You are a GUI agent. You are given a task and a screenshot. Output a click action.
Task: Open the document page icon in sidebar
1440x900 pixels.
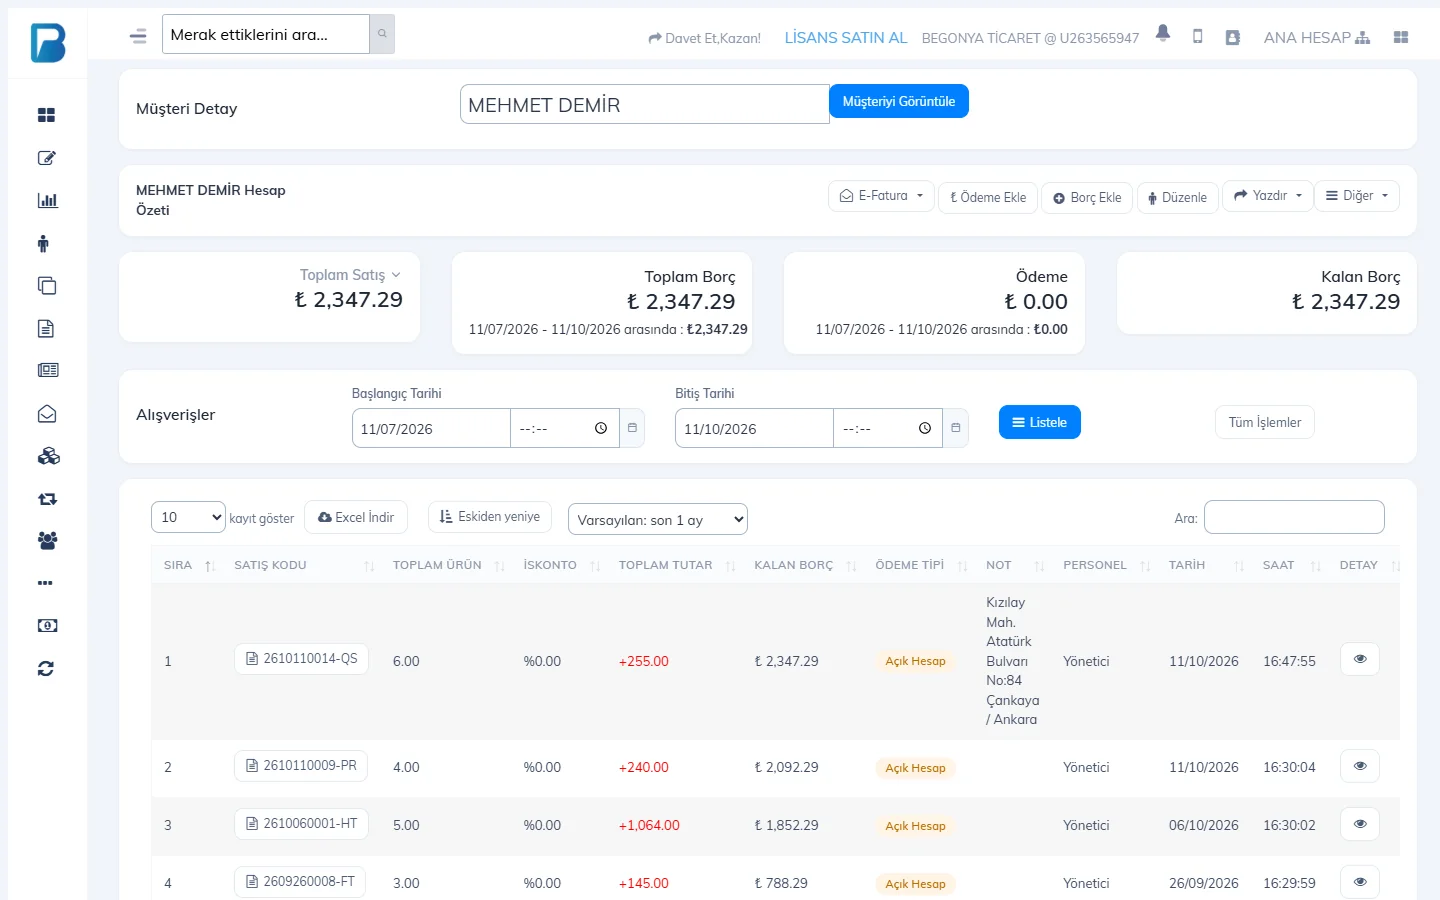point(46,328)
